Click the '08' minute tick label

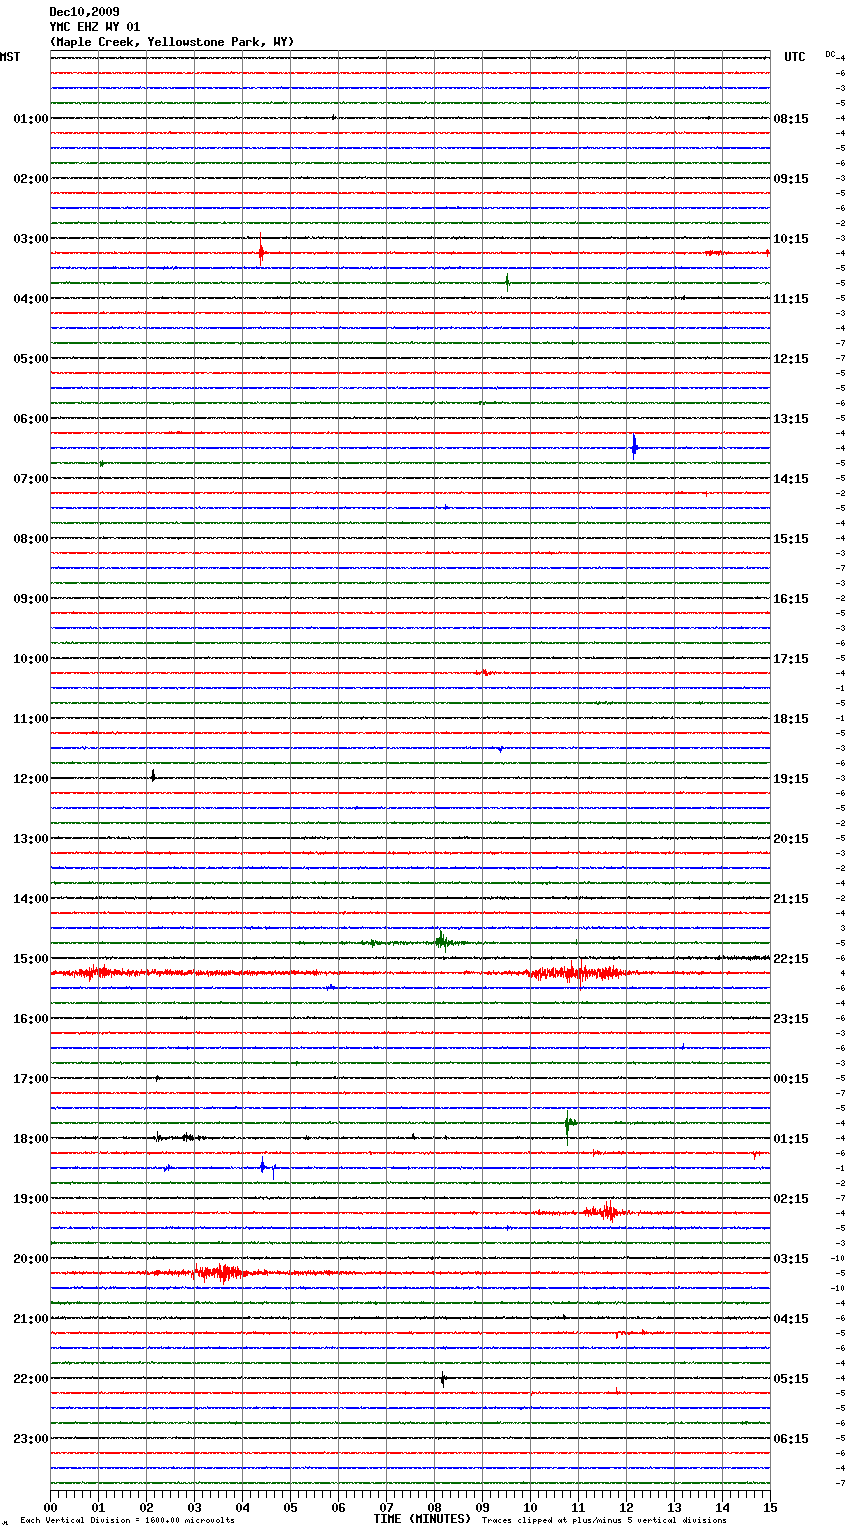434,1508
